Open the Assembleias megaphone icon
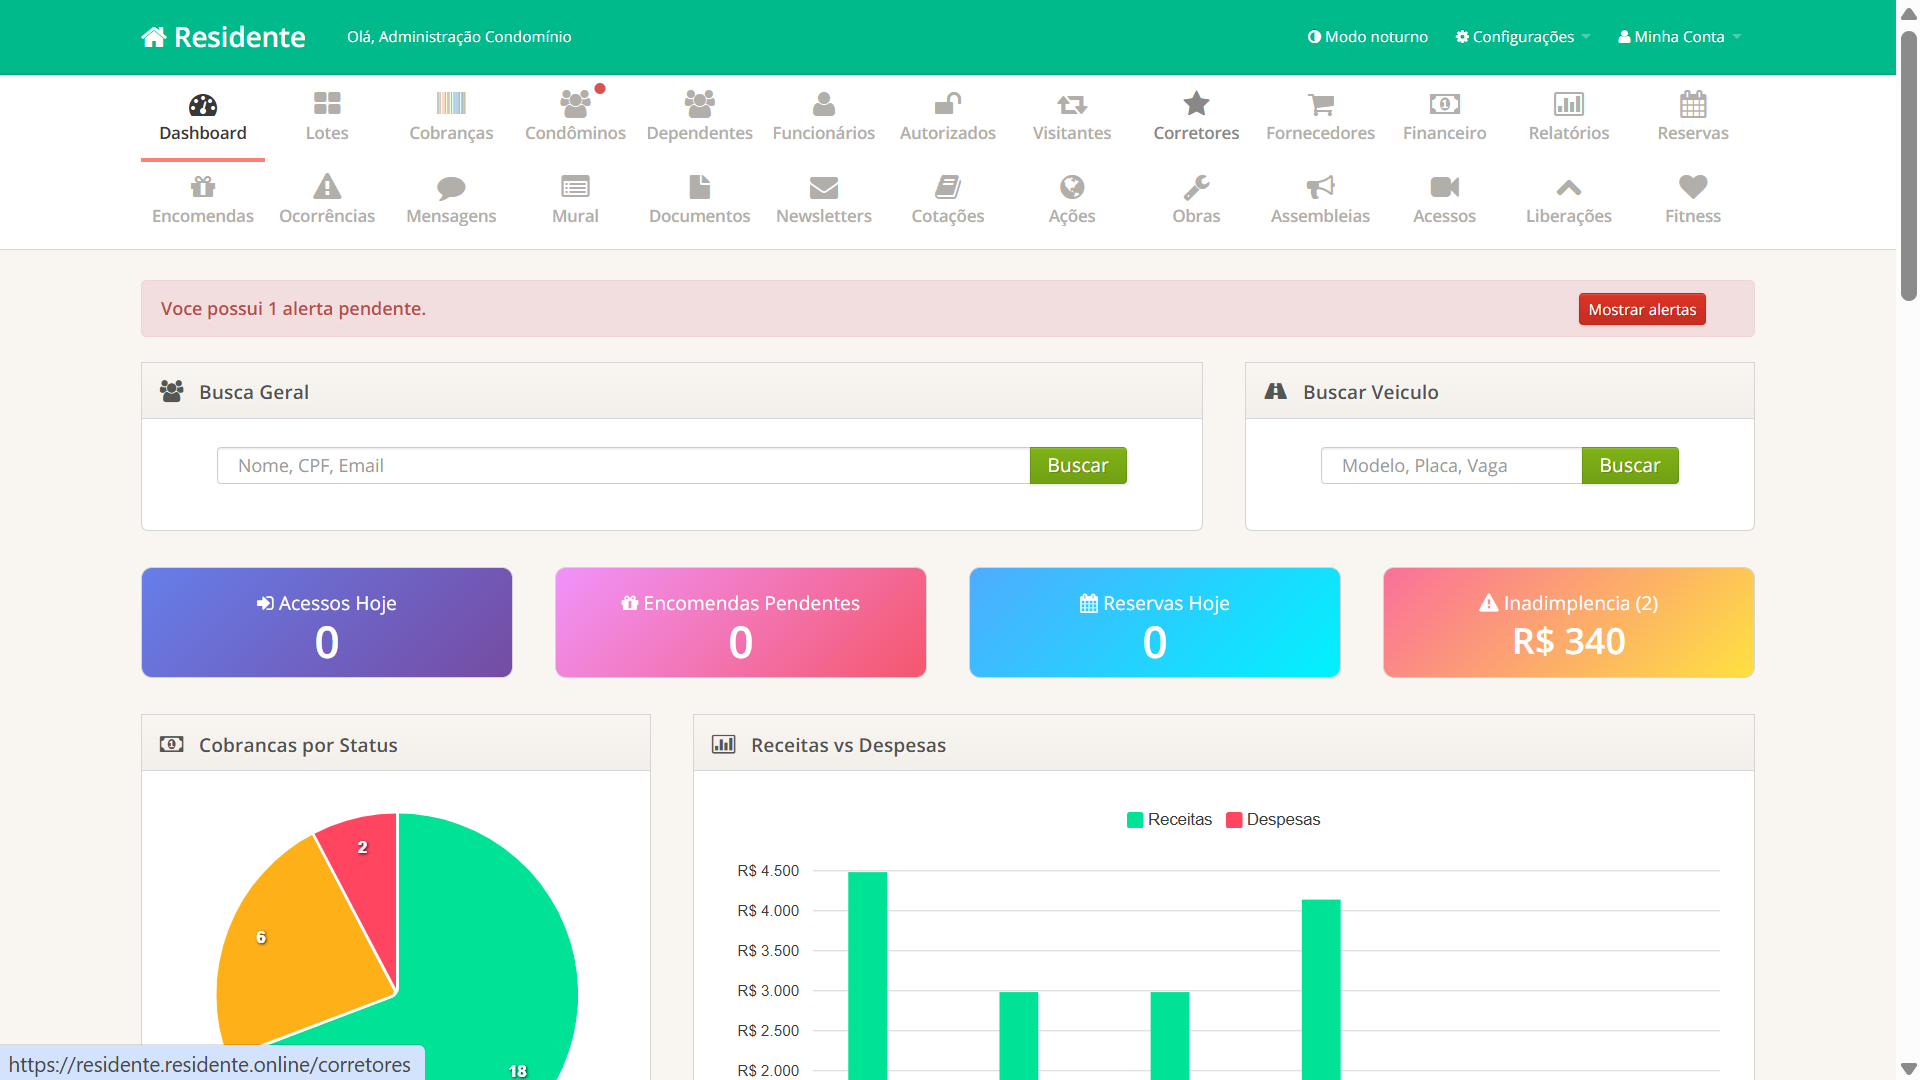The width and height of the screenshot is (1920, 1080). point(1320,187)
